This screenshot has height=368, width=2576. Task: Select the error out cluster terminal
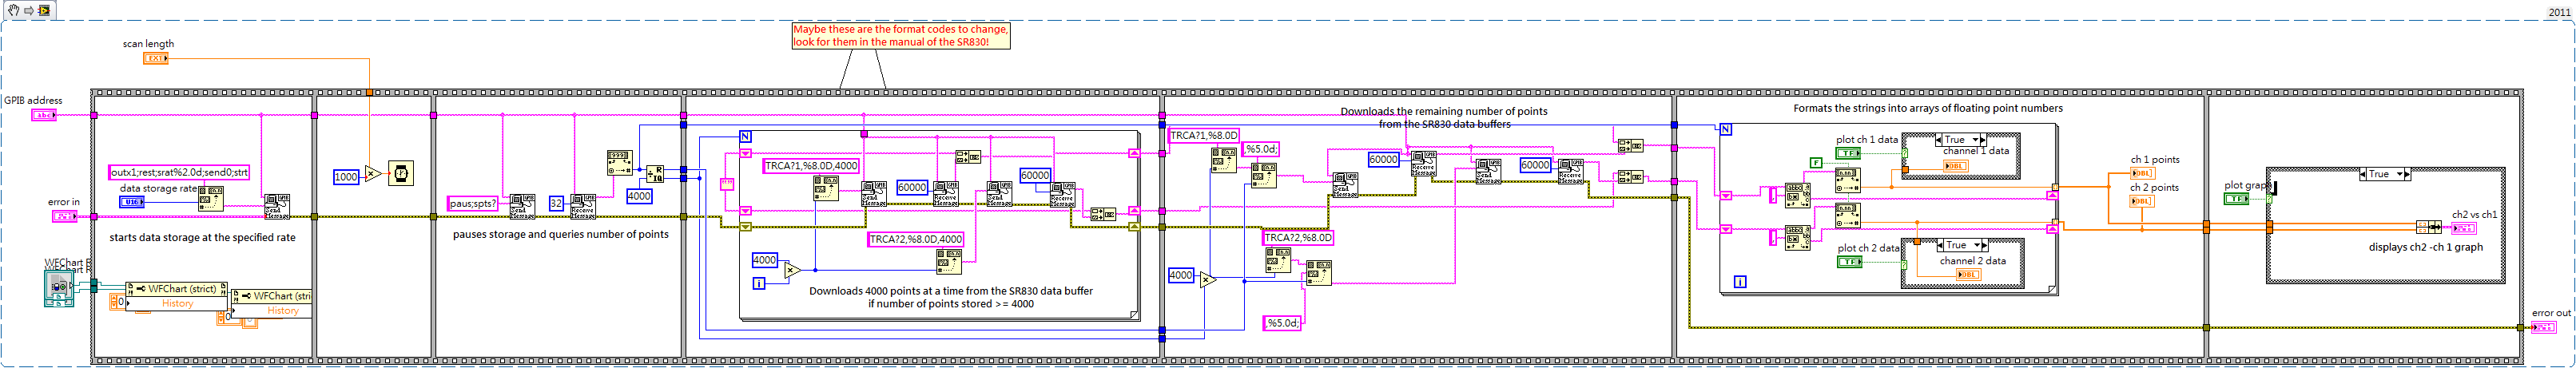pos(2545,327)
